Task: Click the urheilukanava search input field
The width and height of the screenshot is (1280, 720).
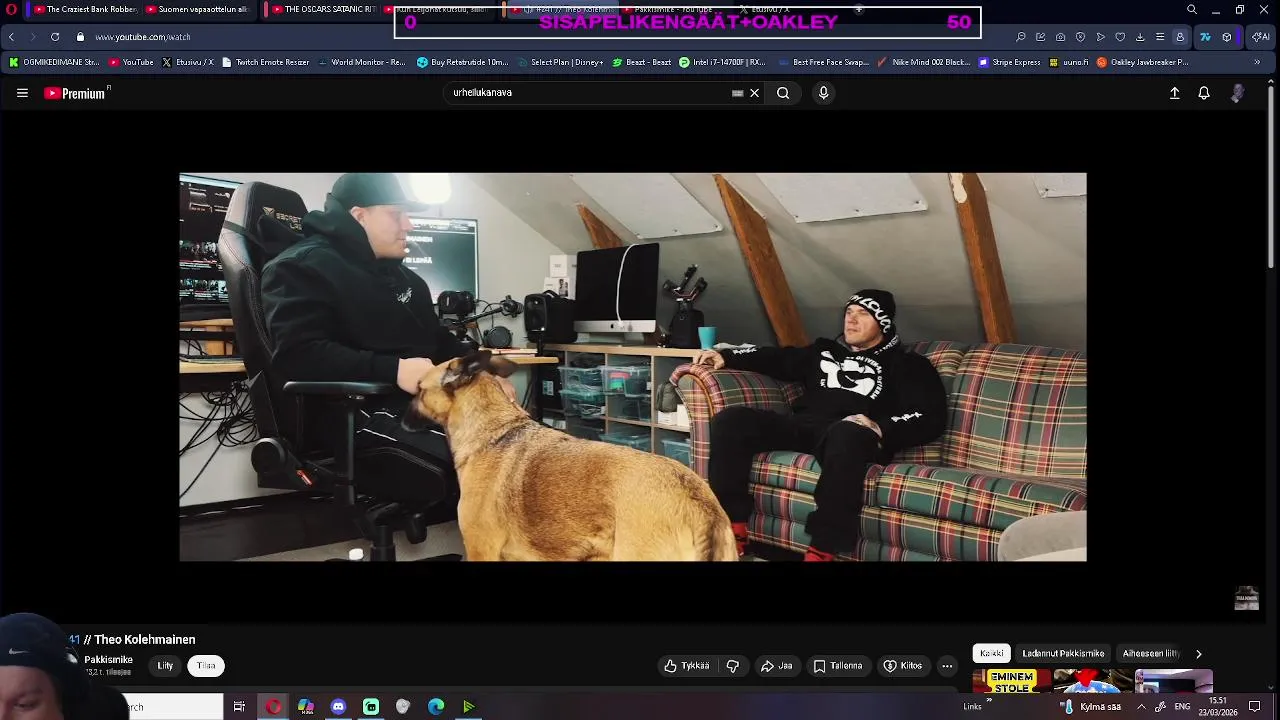Action: click(x=590, y=93)
